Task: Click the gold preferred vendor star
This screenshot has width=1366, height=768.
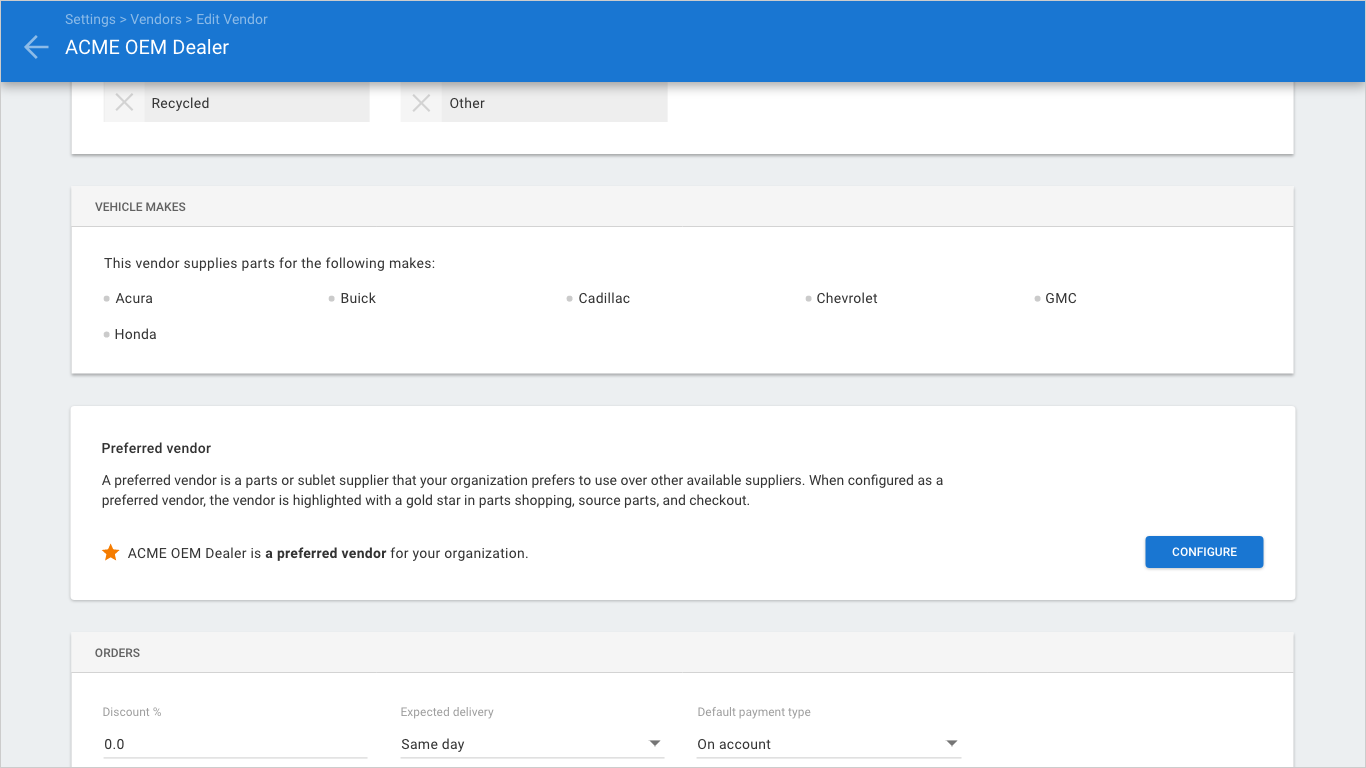Action: 111,552
